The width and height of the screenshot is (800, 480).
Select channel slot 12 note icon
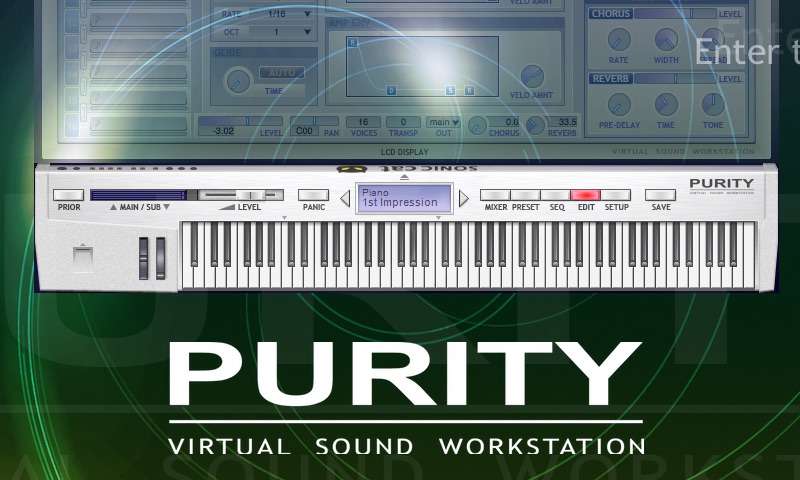coord(97,20)
